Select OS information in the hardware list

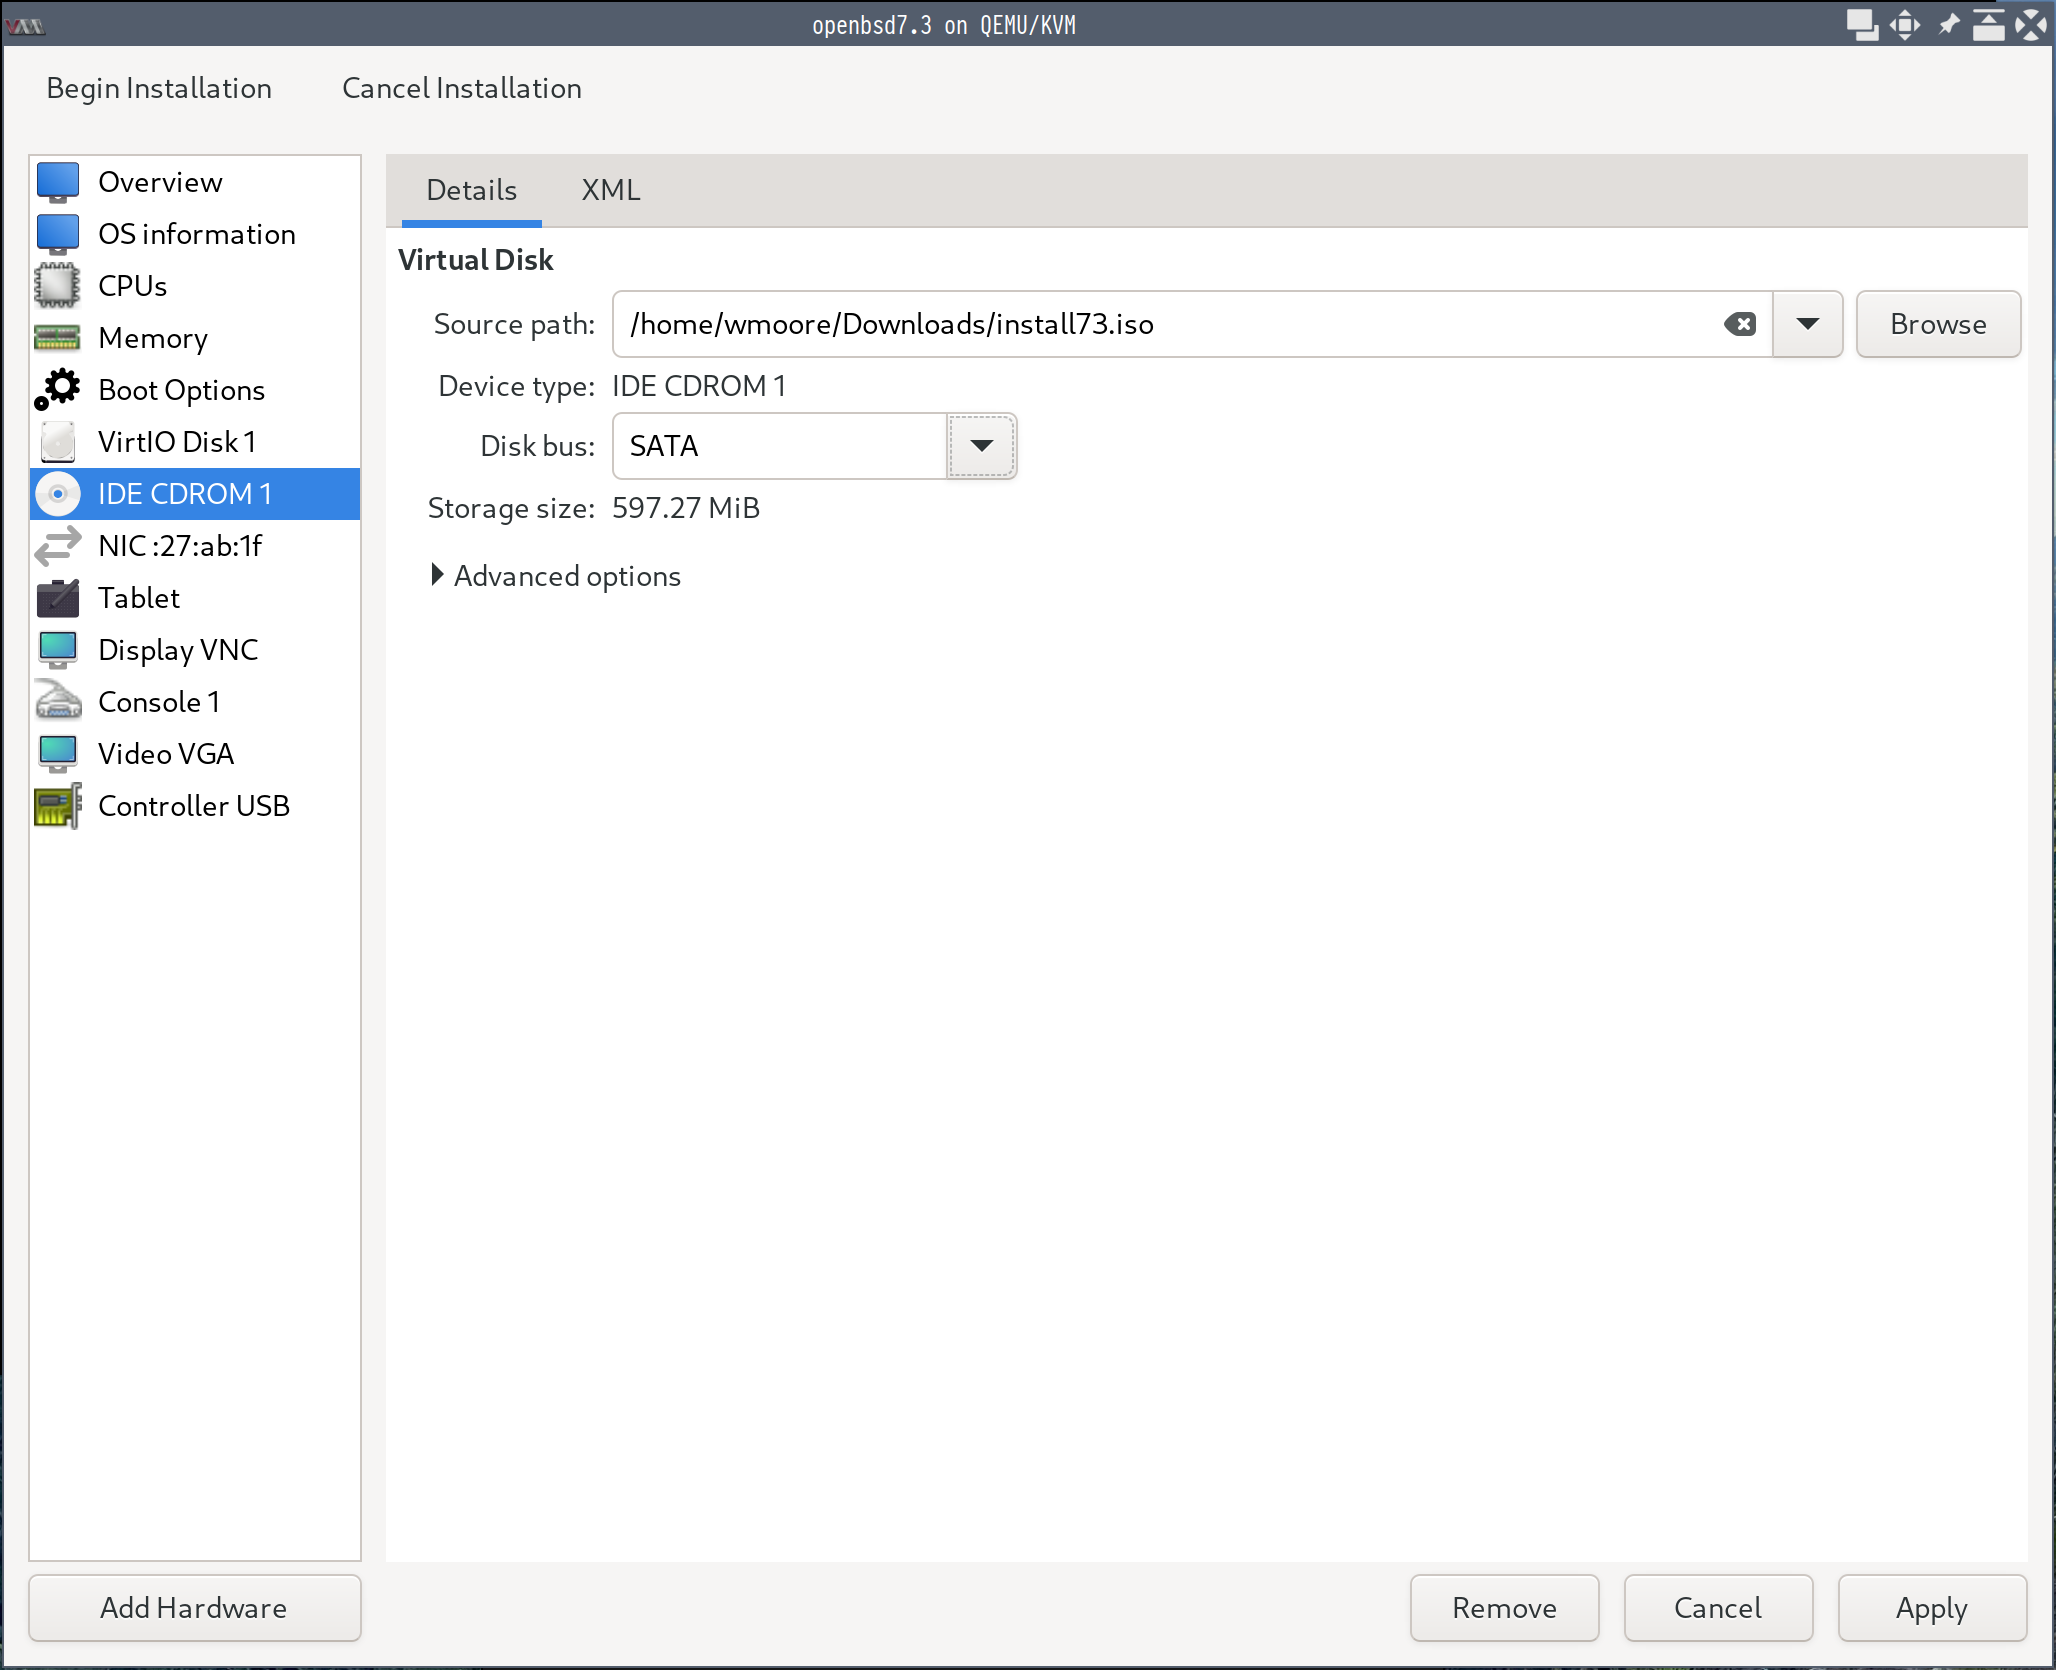pyautogui.click(x=195, y=234)
